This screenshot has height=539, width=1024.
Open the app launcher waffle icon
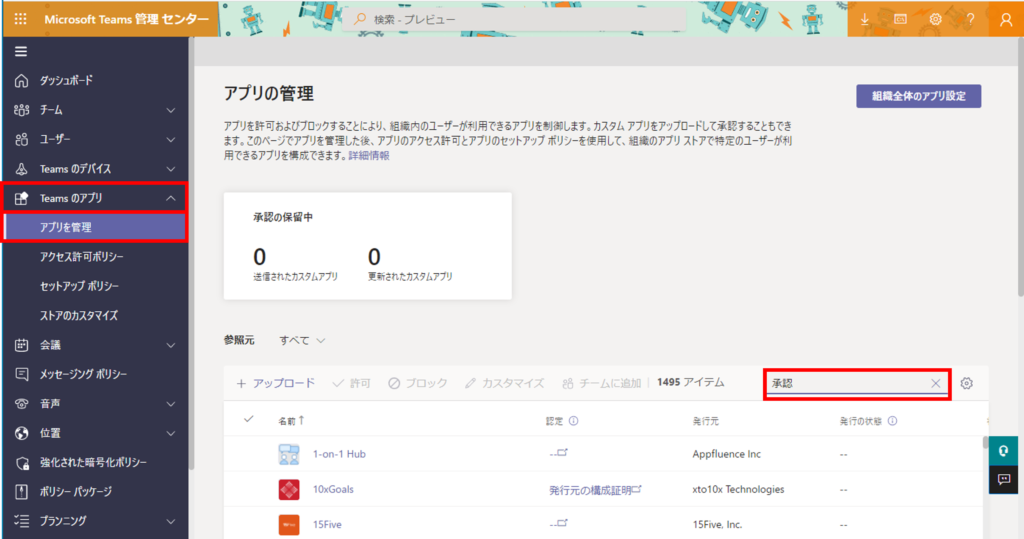coord(21,19)
